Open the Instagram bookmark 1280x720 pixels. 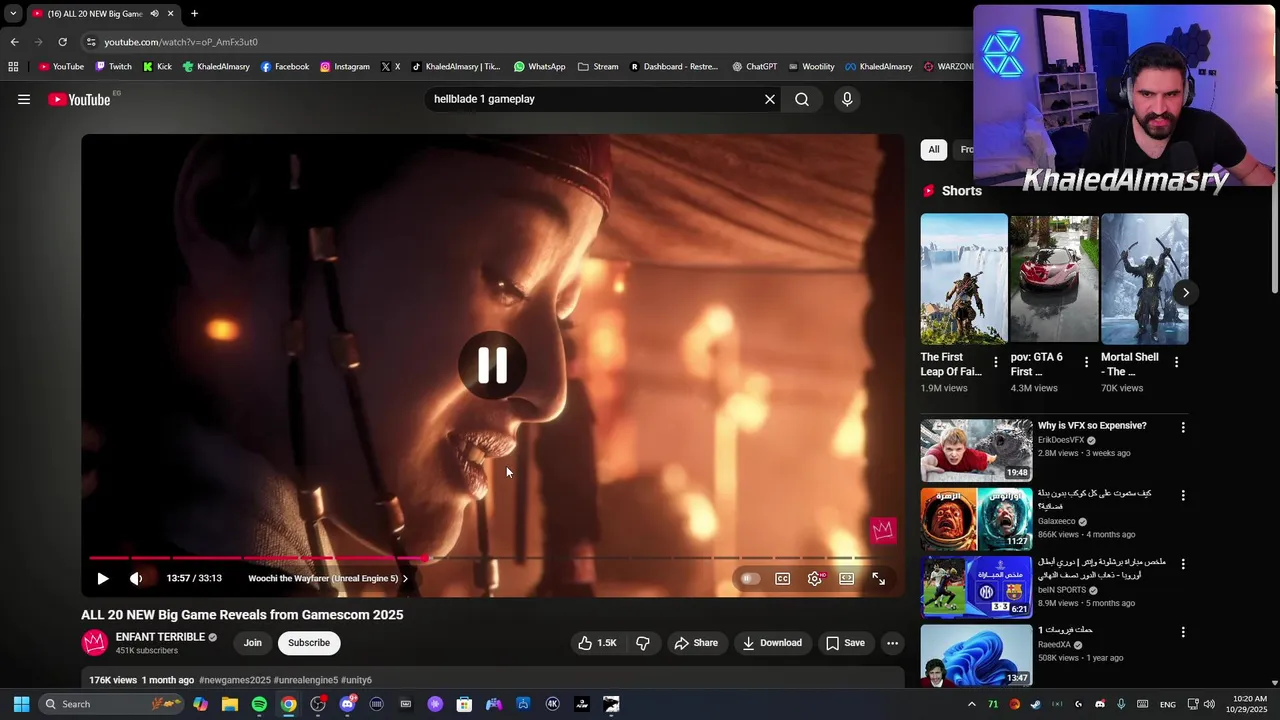point(345,67)
